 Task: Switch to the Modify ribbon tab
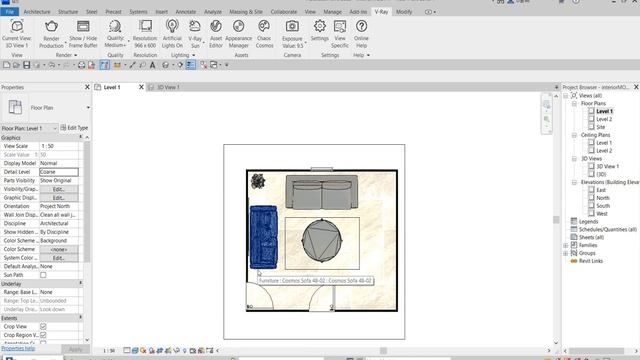point(404,12)
